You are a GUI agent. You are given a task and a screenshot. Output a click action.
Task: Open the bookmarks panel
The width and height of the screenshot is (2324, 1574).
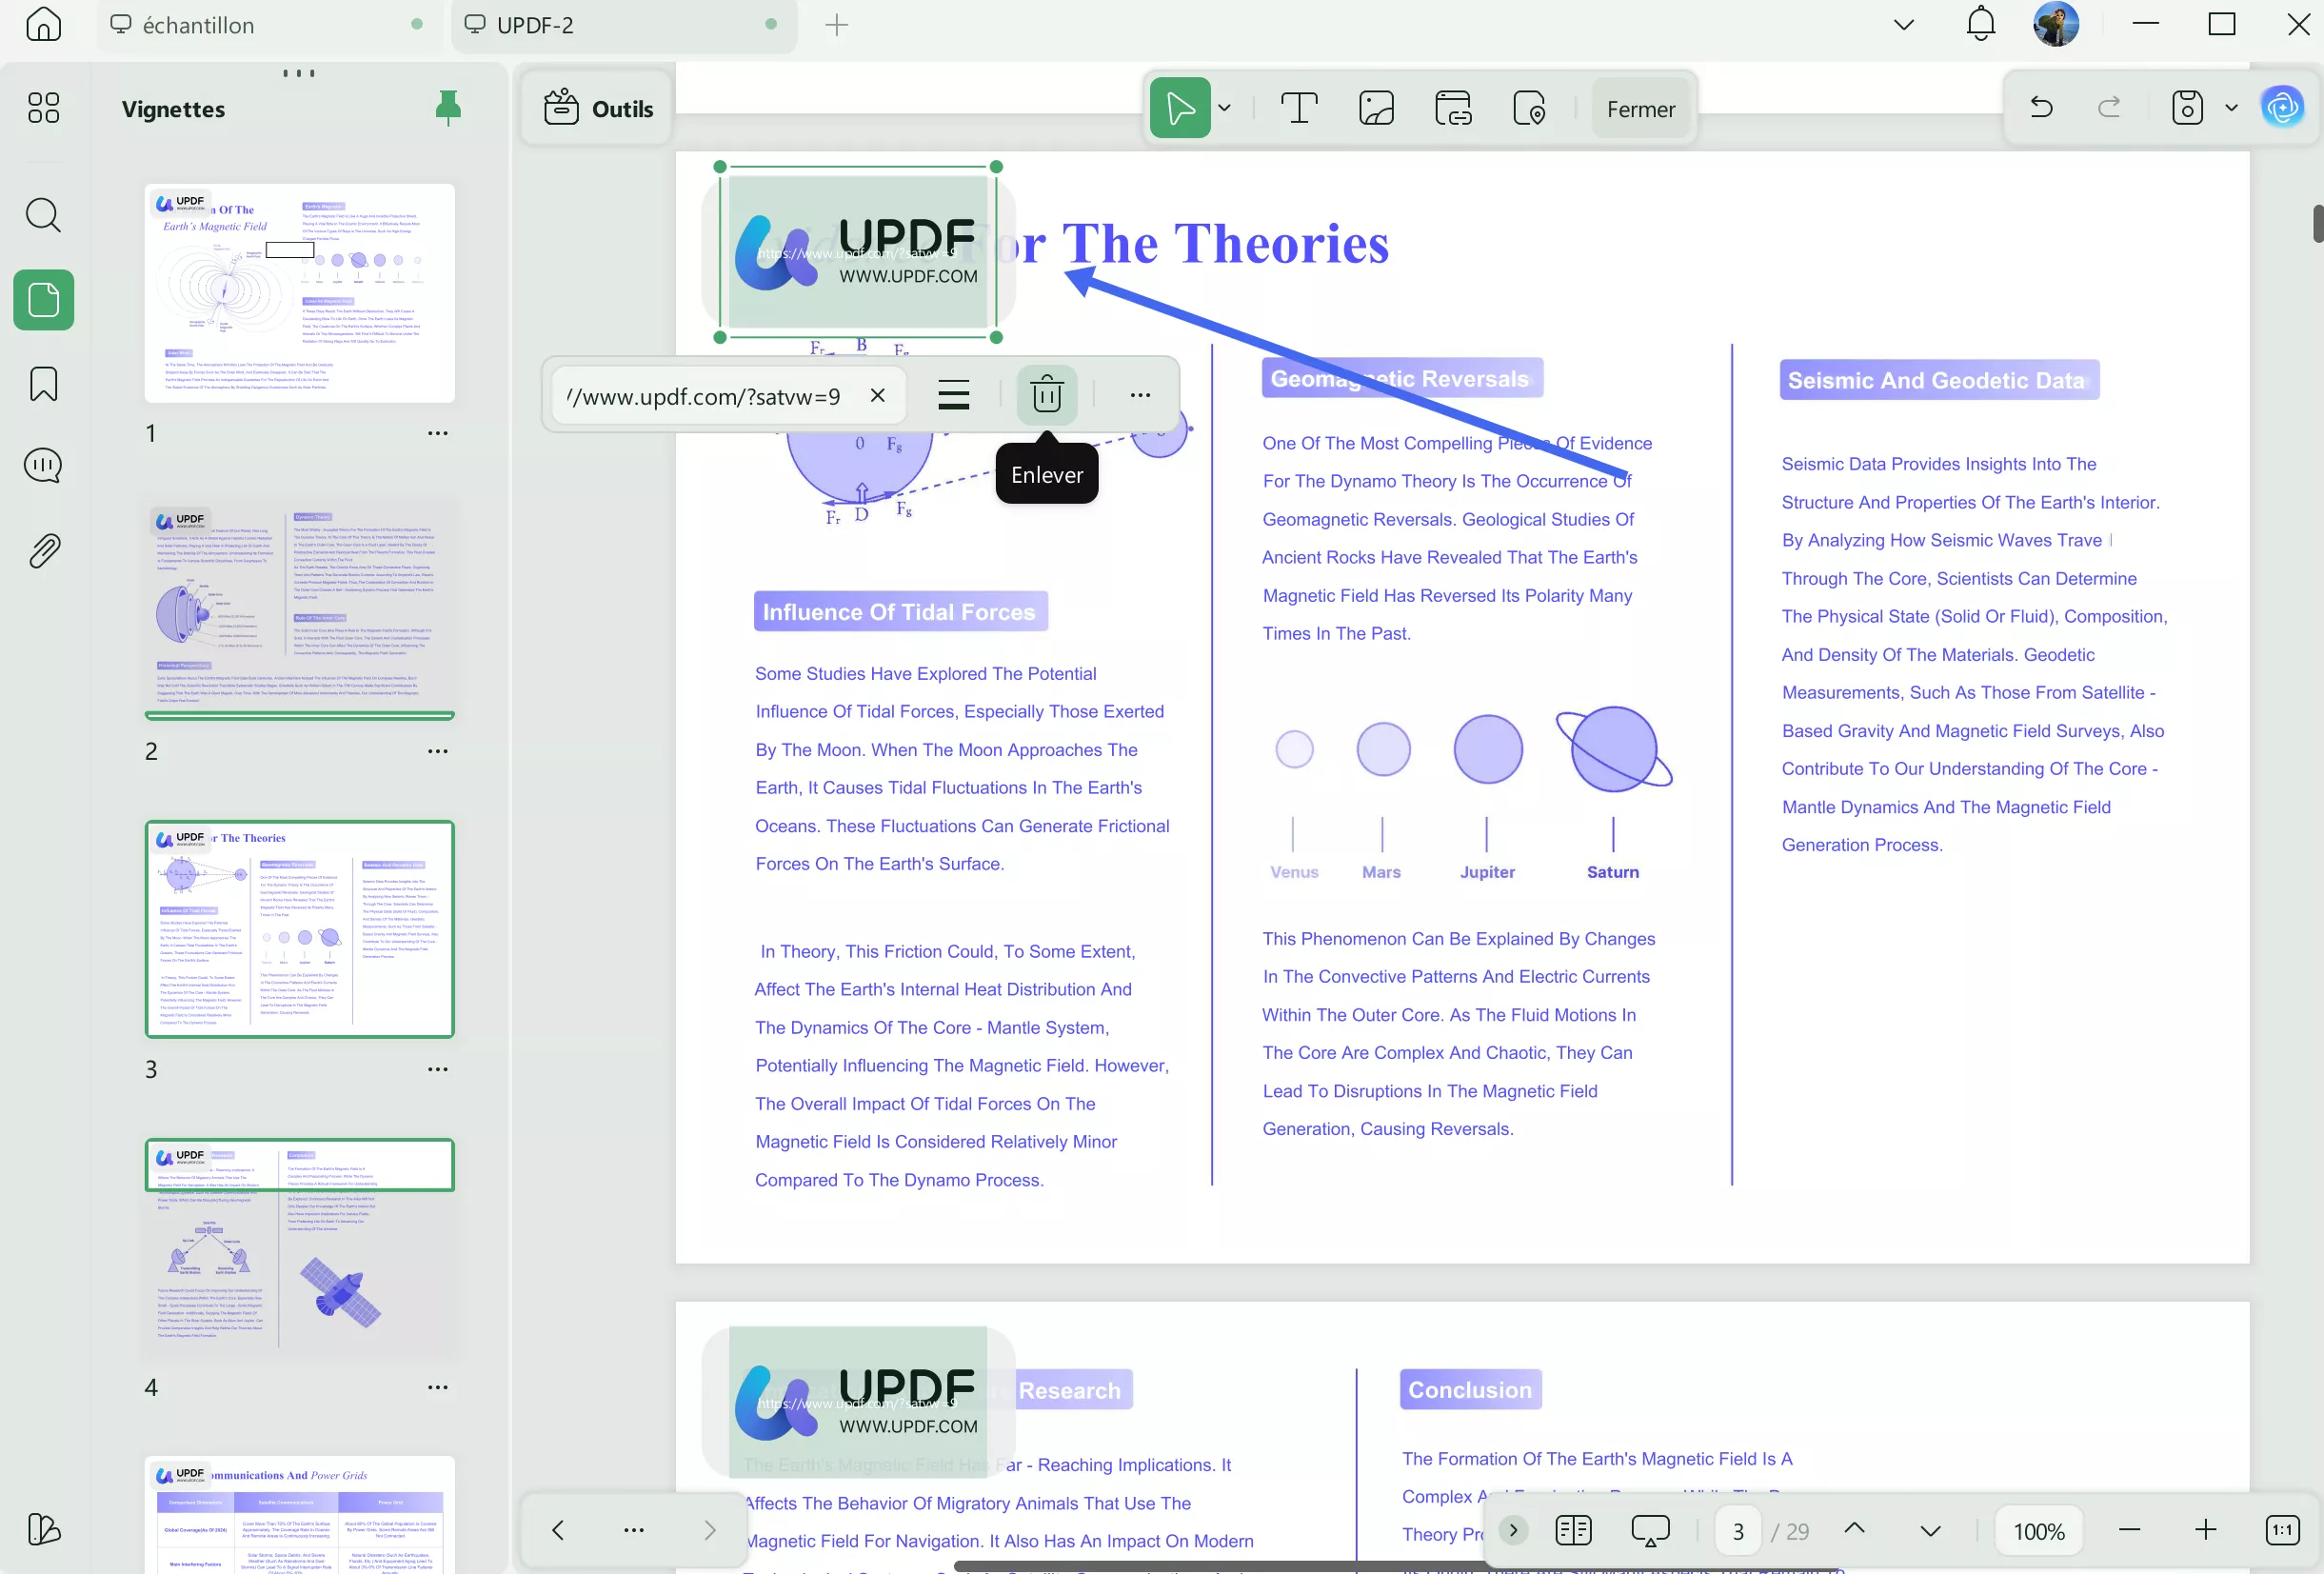(x=43, y=384)
